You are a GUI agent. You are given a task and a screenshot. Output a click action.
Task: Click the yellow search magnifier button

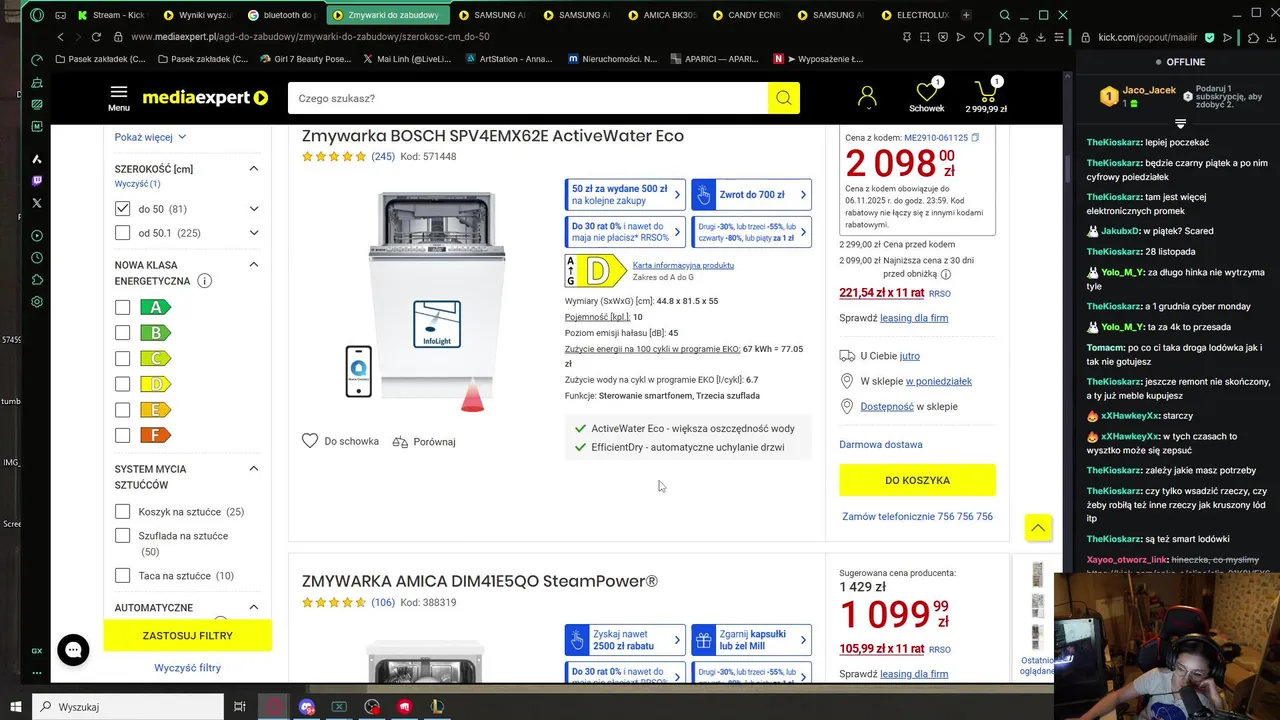pyautogui.click(x=784, y=98)
